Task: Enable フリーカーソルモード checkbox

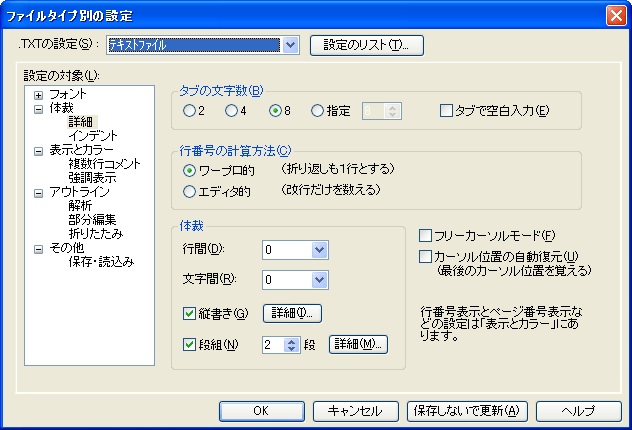Action: point(425,236)
